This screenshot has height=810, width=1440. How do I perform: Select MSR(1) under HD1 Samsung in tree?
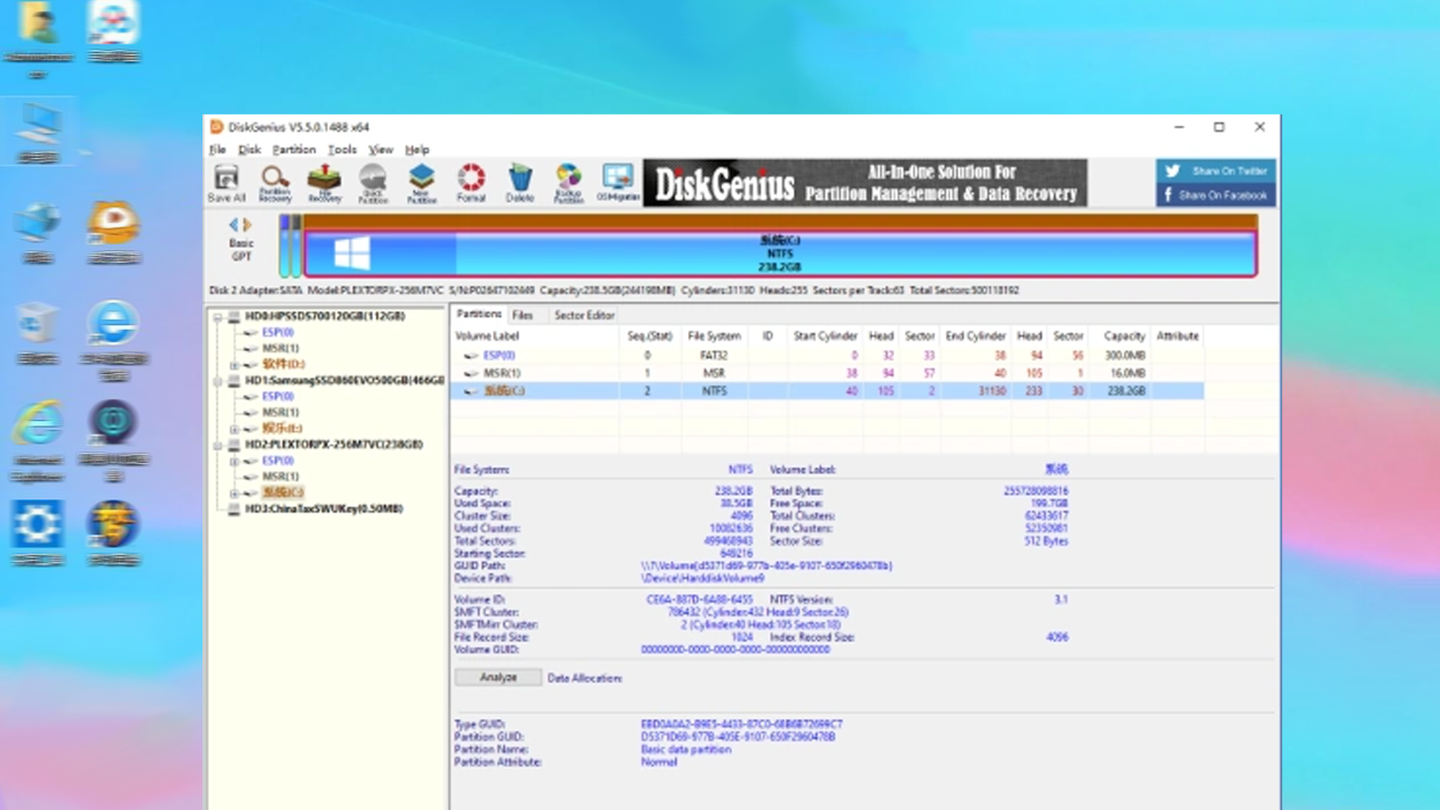280,412
